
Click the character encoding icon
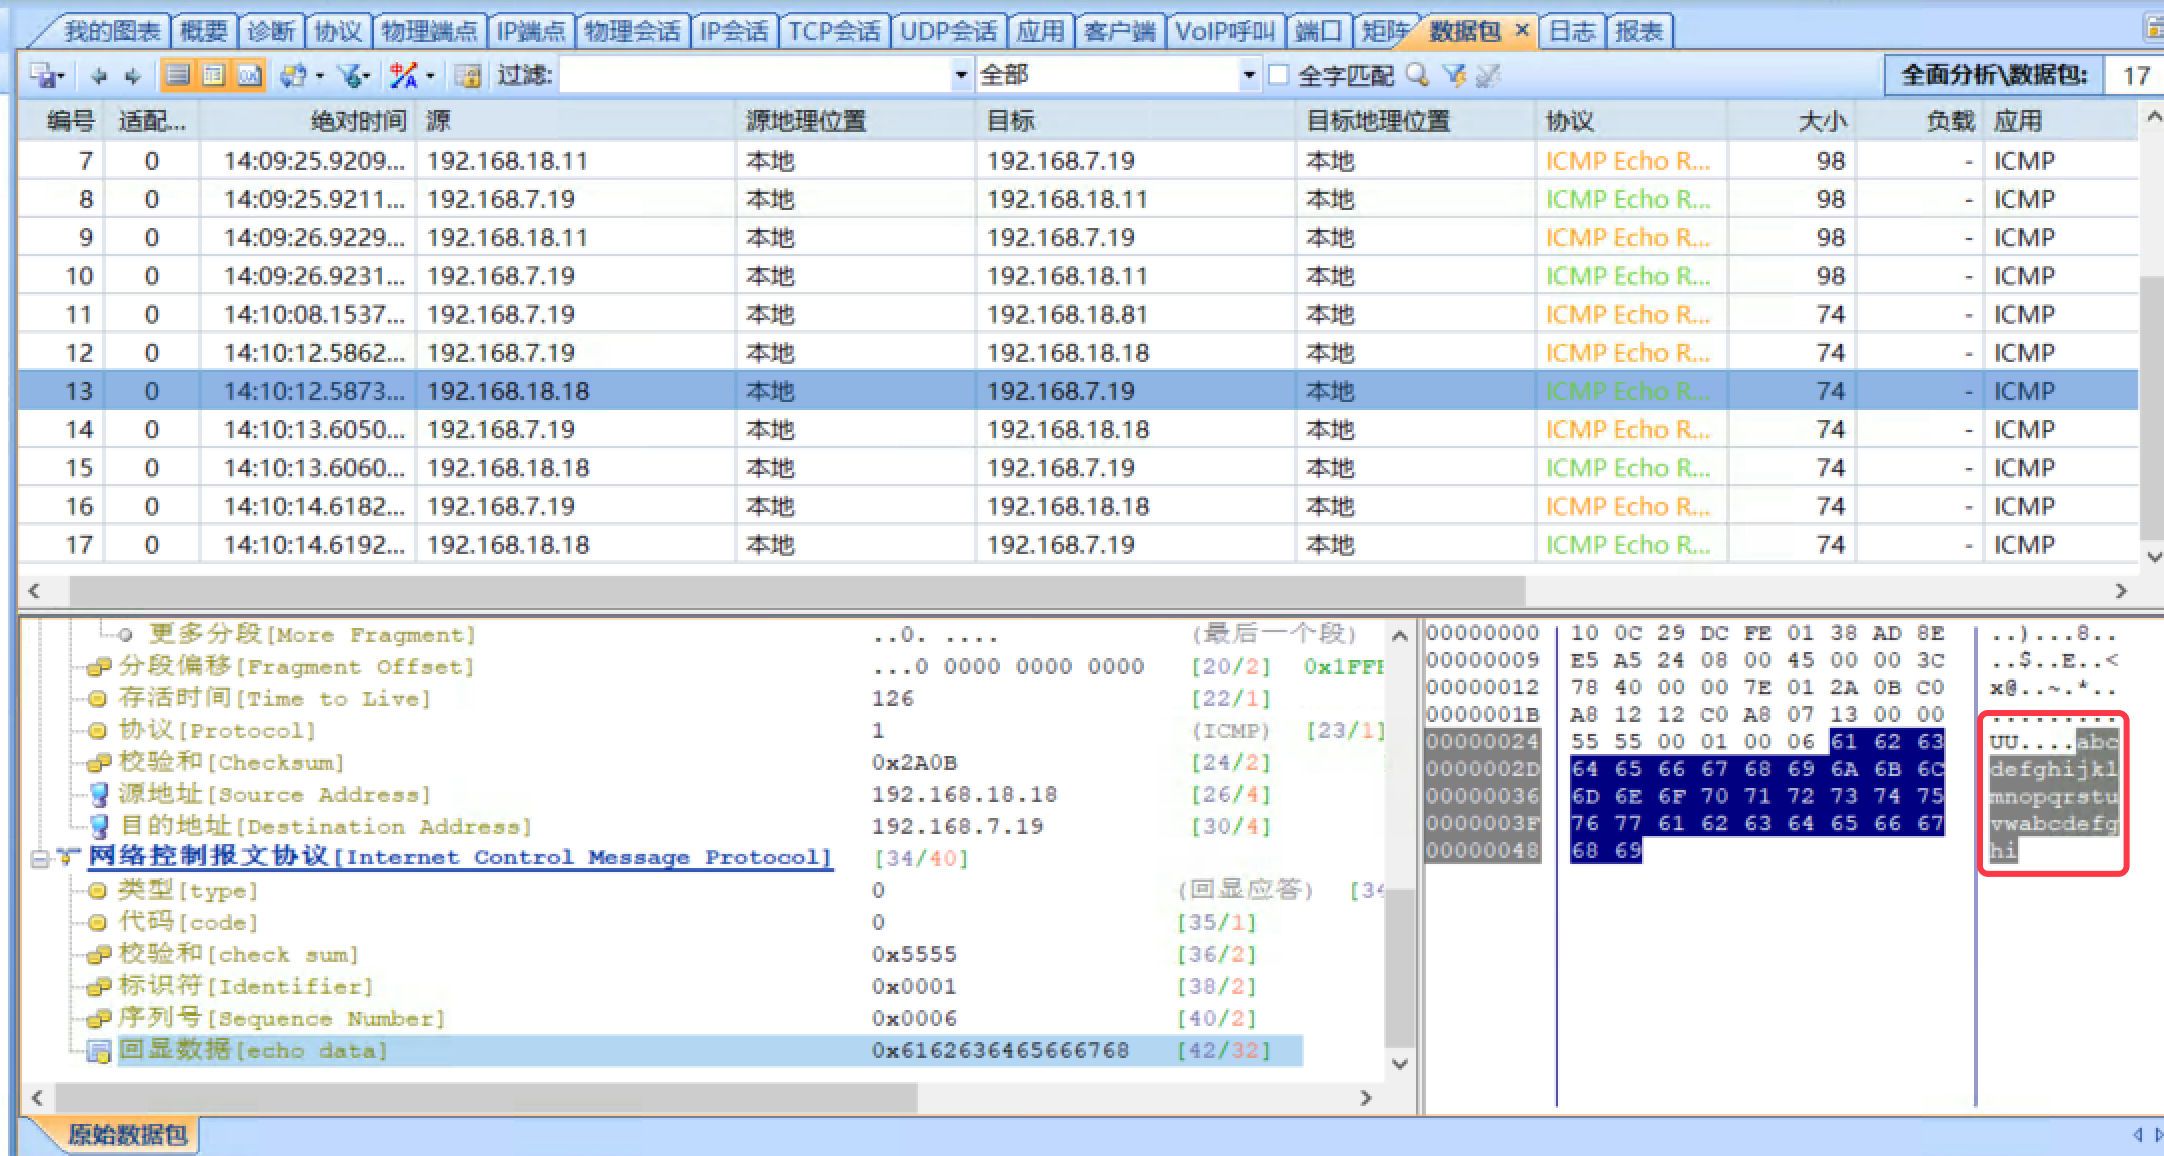click(x=404, y=76)
